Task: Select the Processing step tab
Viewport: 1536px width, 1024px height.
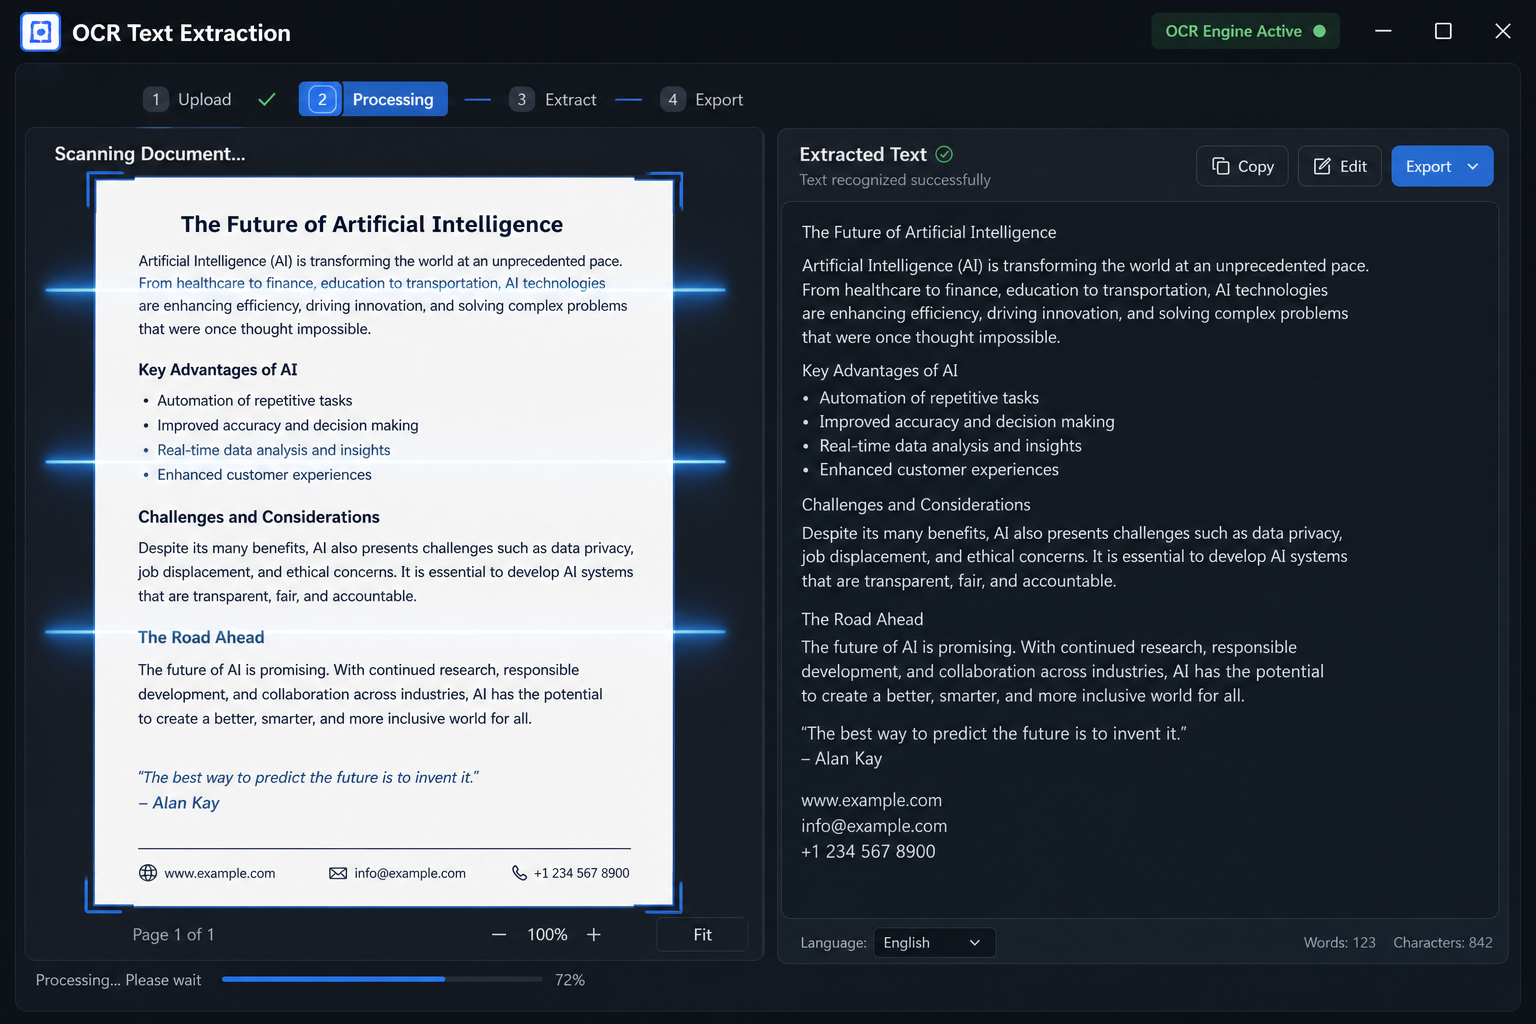Action: pos(373,99)
